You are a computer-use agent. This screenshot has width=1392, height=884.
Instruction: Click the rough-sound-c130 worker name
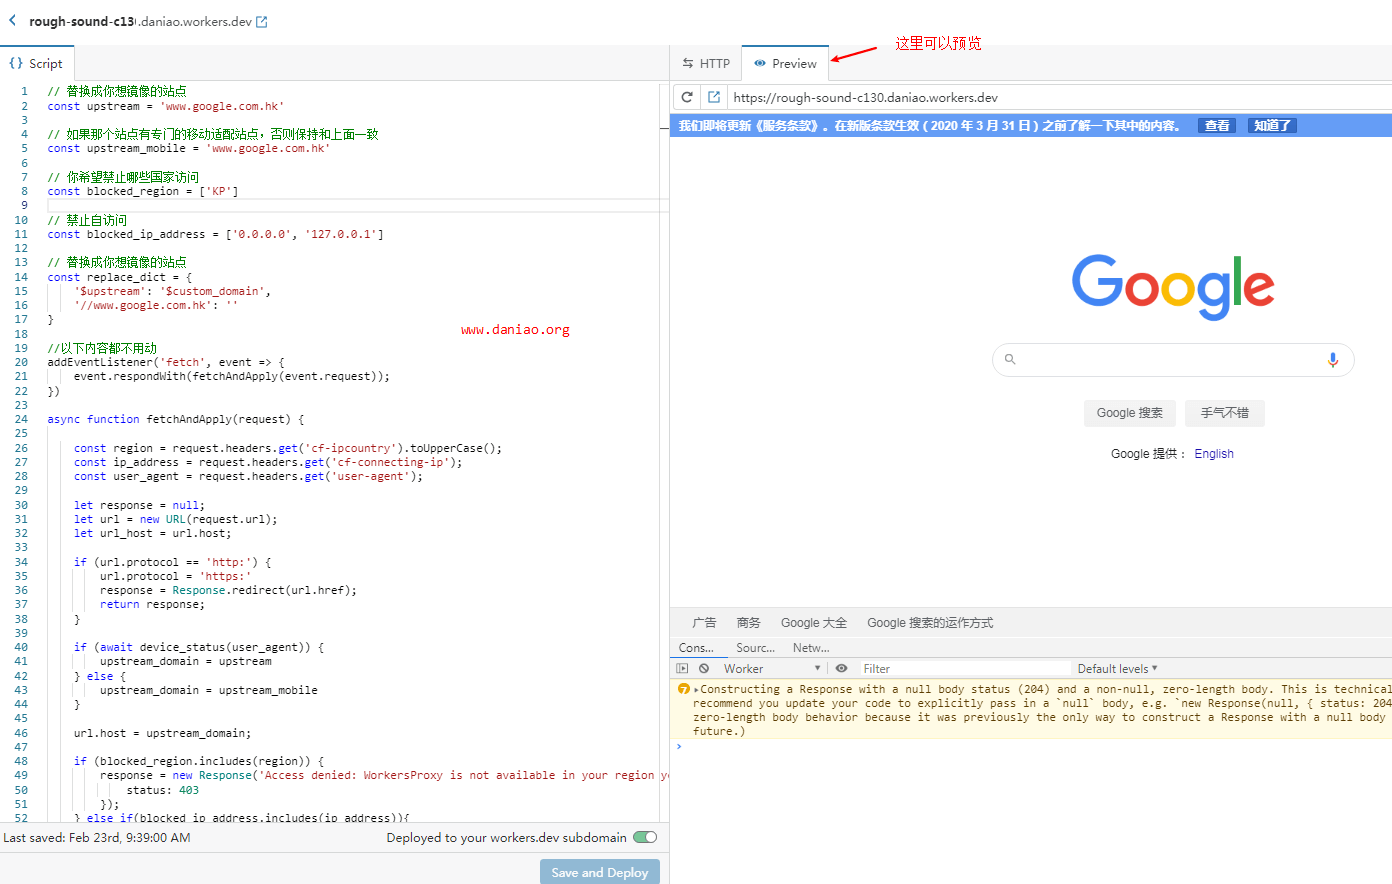(81, 21)
